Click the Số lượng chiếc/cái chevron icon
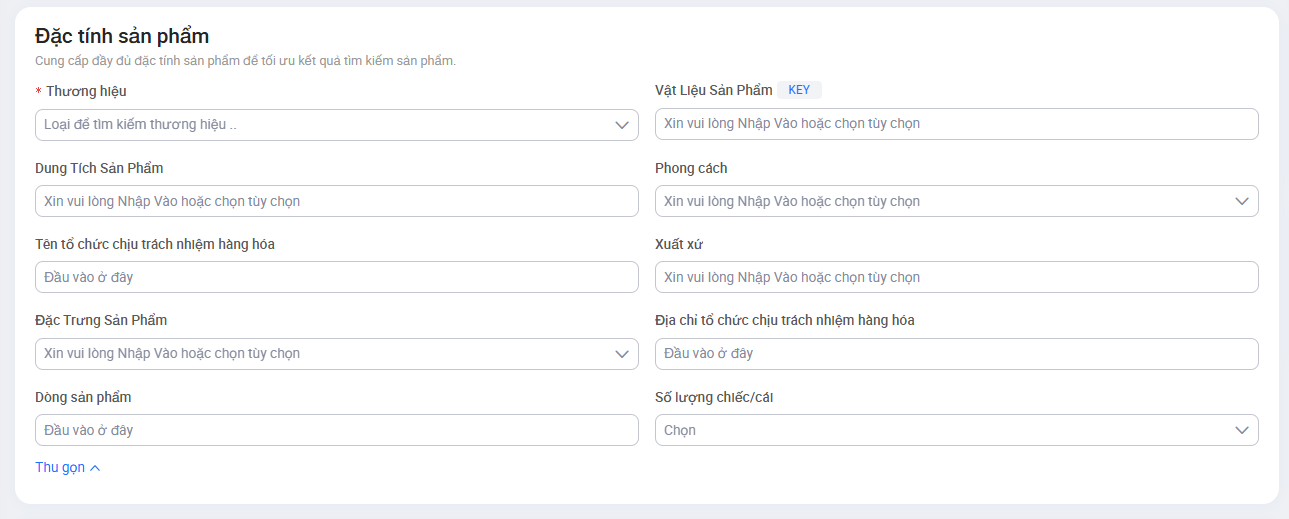Screen dimensions: 1289x519 1242,430
